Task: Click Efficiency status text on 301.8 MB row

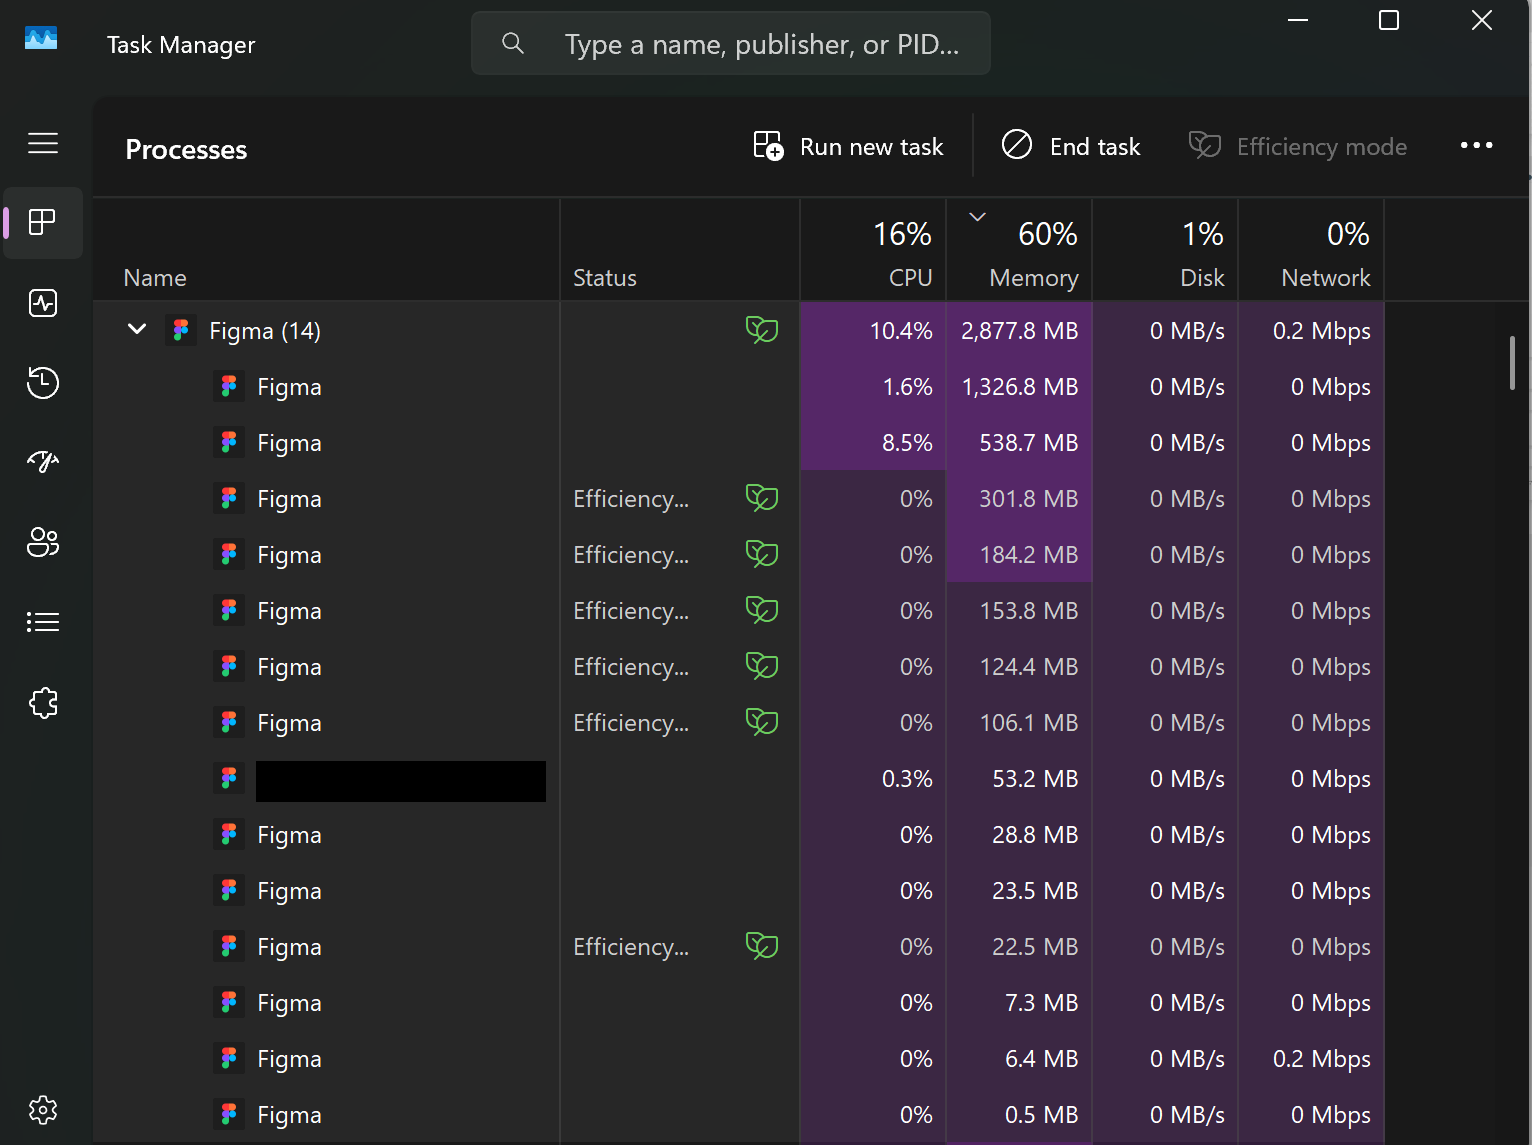Action: (631, 498)
